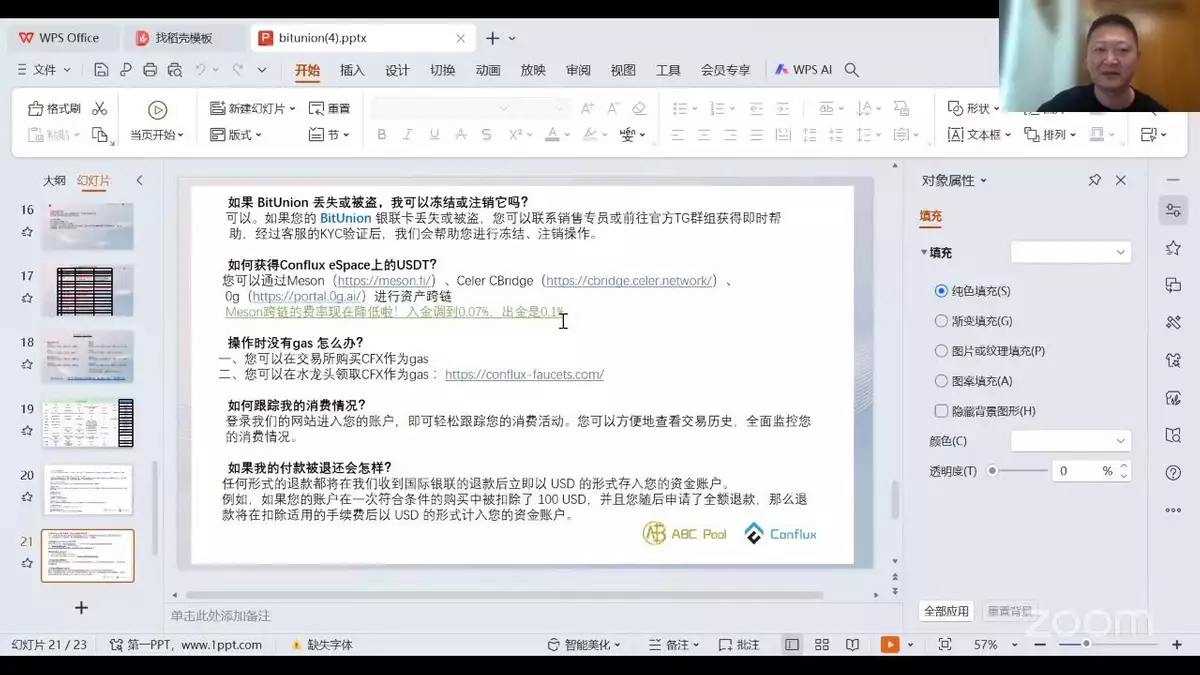Click Apply to All (全部应用) button
The width and height of the screenshot is (1200, 675).
click(946, 611)
